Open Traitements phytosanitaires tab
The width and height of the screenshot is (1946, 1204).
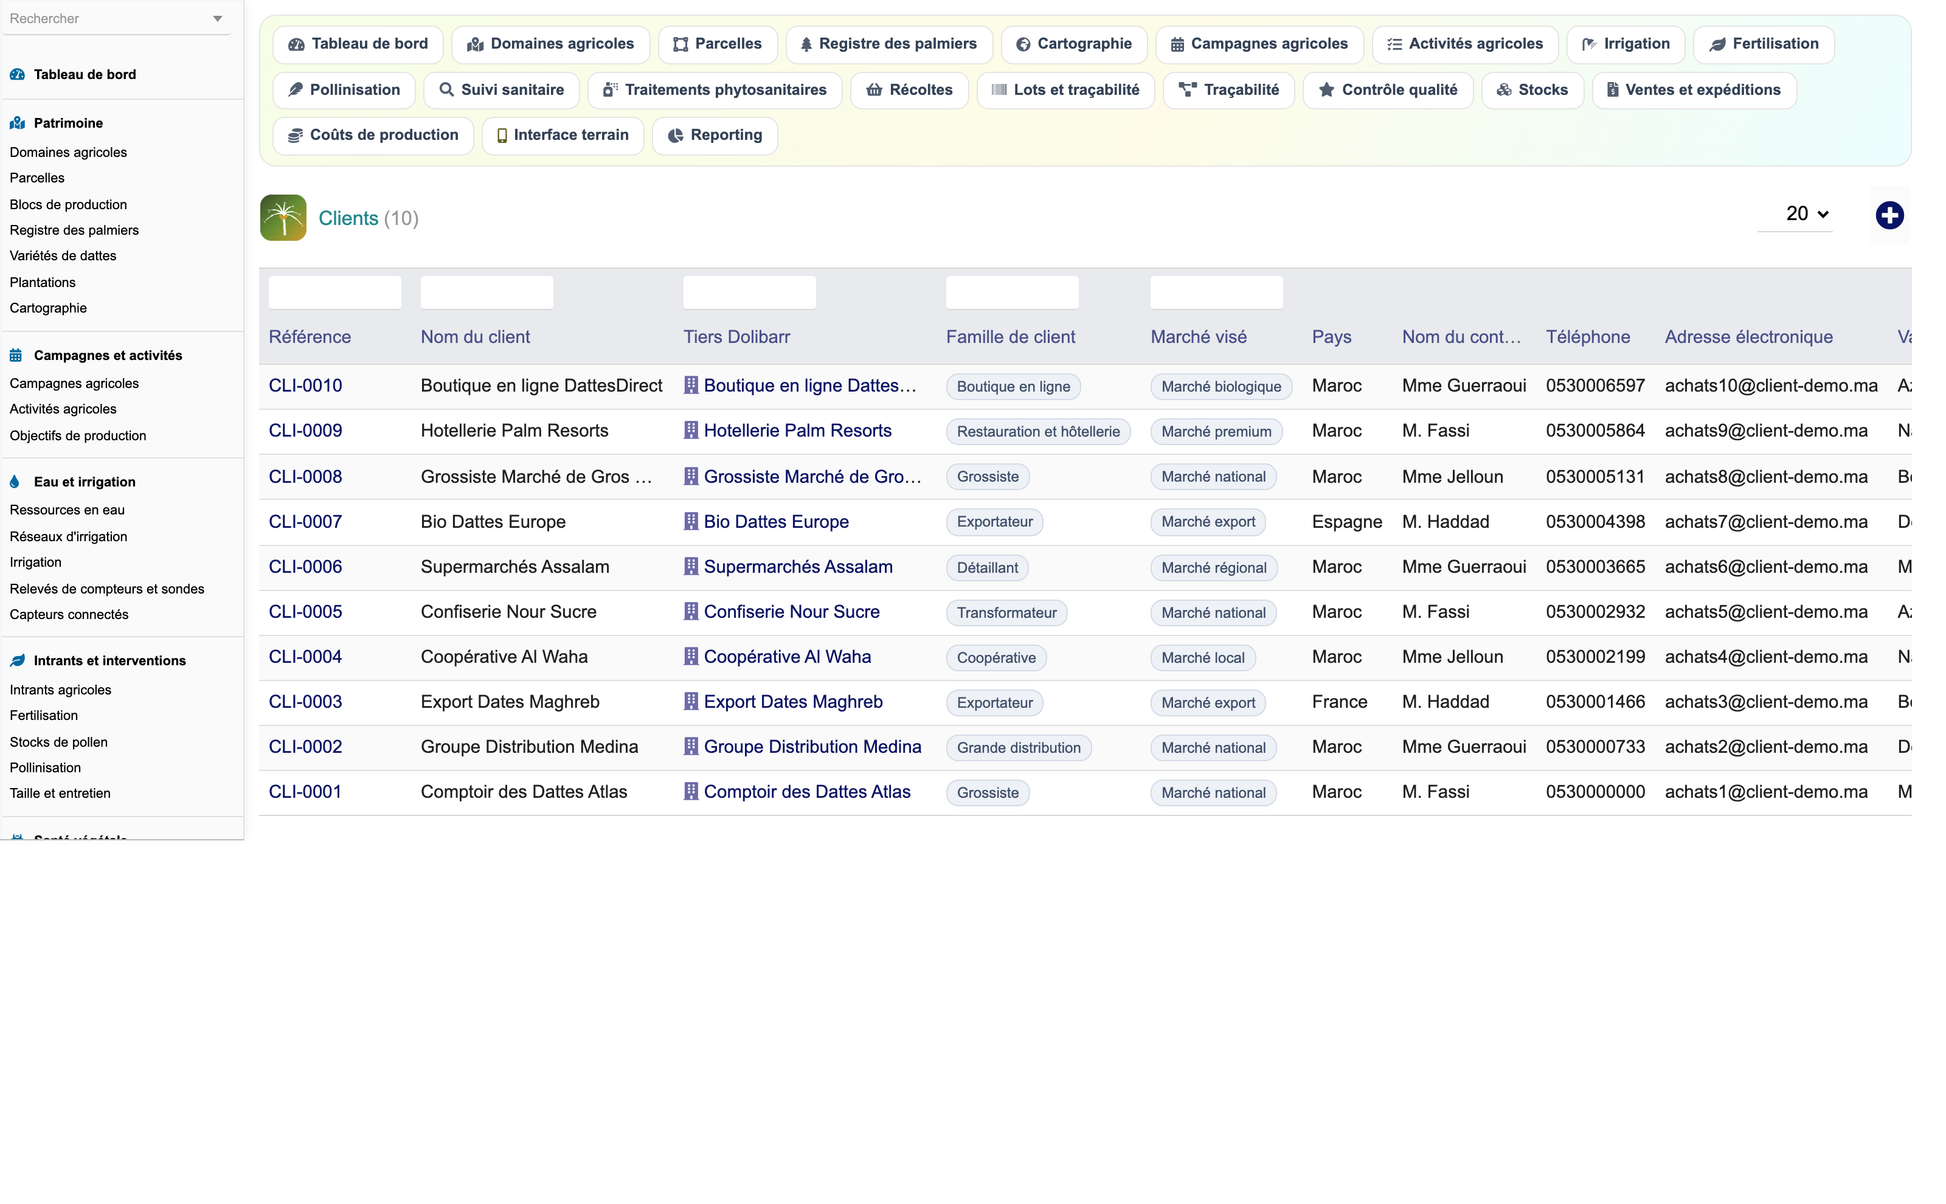pos(715,90)
